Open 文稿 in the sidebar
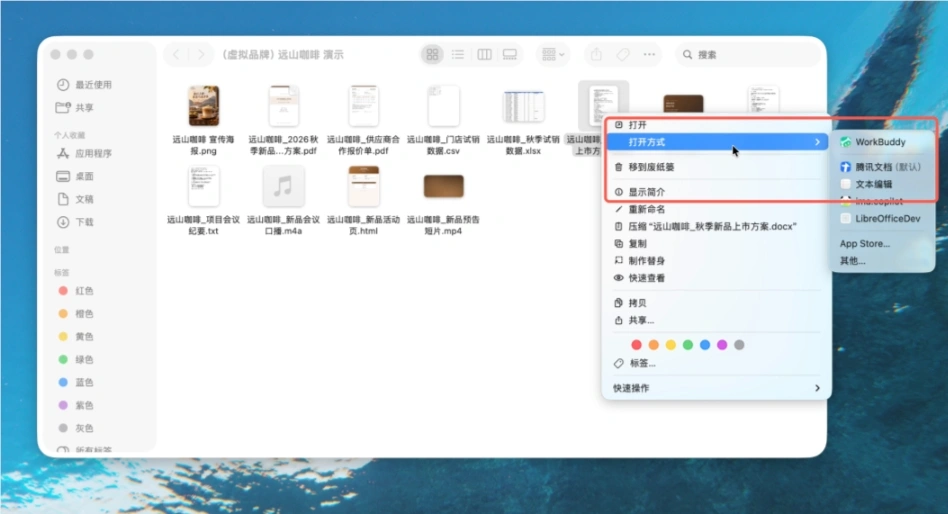The image size is (948, 514). coord(76,199)
